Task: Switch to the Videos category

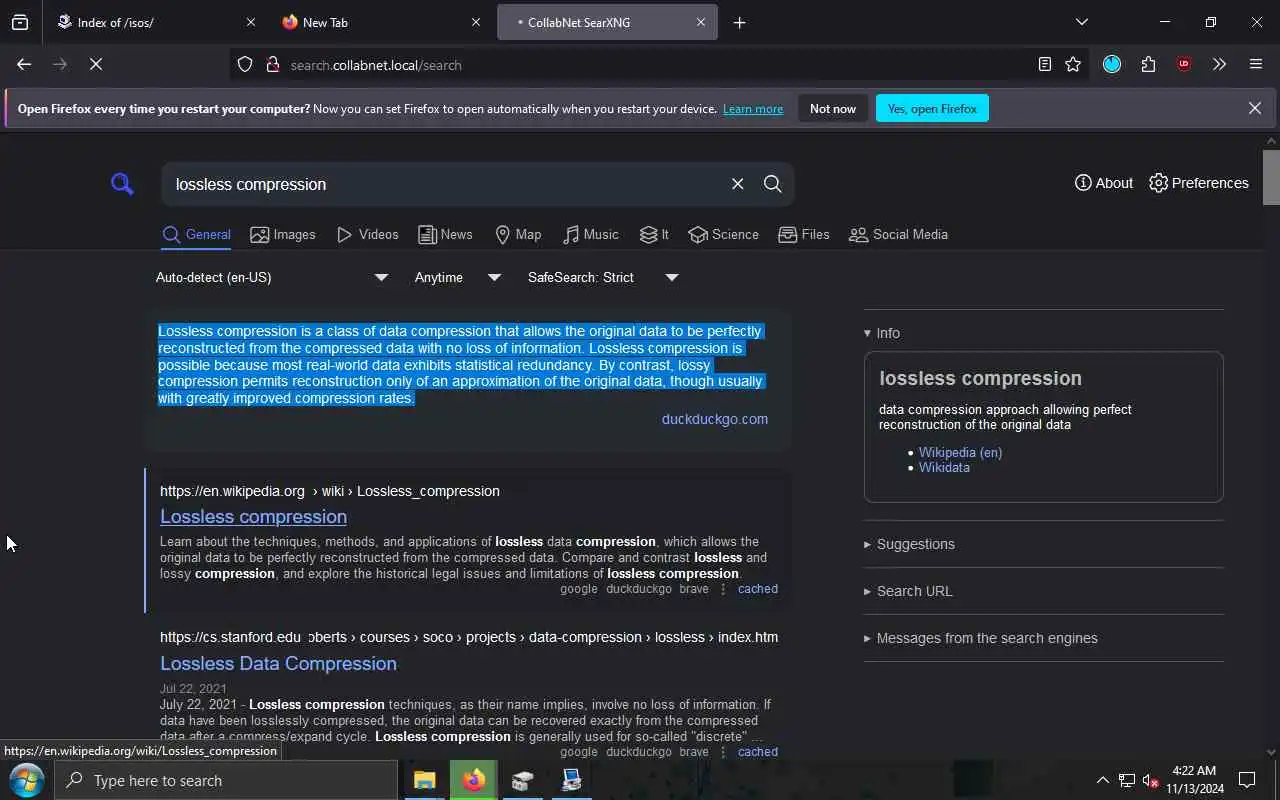Action: (368, 235)
